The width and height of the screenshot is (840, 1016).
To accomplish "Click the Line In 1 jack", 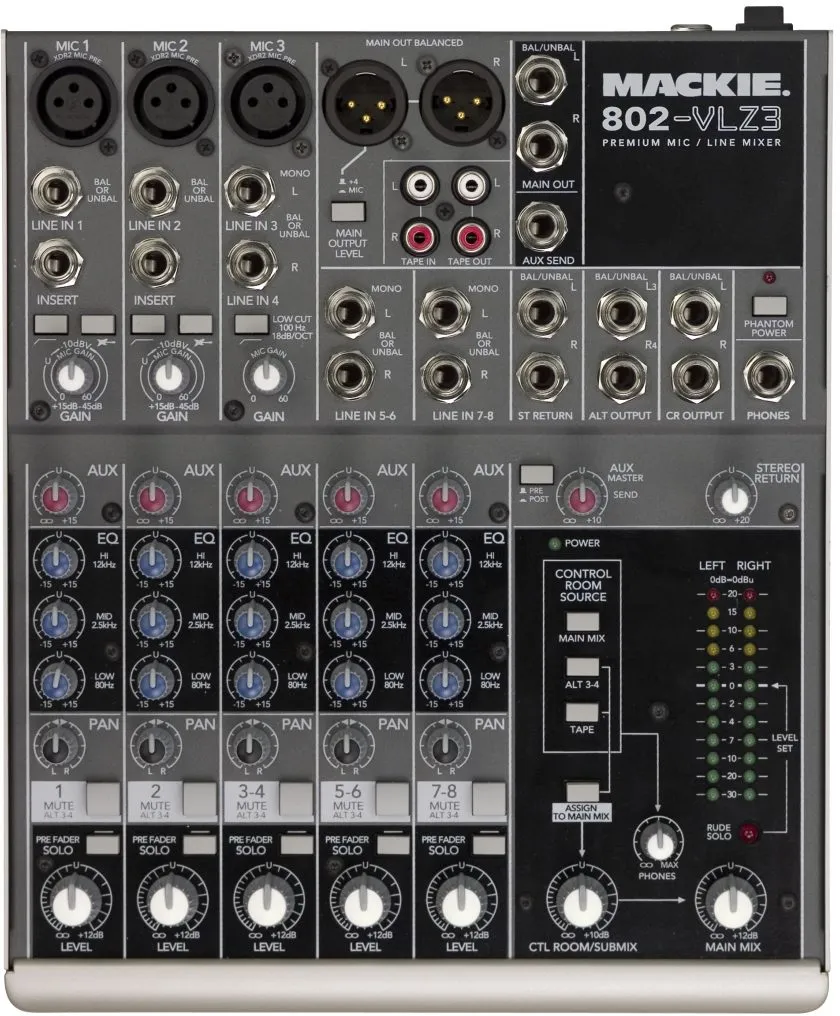I will click(56, 192).
